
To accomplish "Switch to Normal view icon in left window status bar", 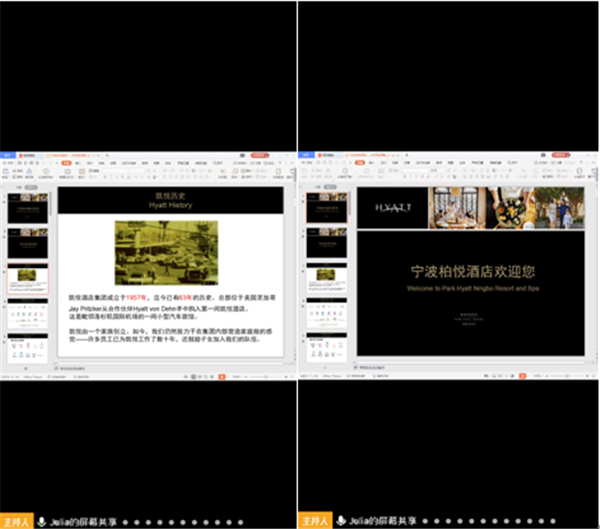I will pyautogui.click(x=194, y=377).
